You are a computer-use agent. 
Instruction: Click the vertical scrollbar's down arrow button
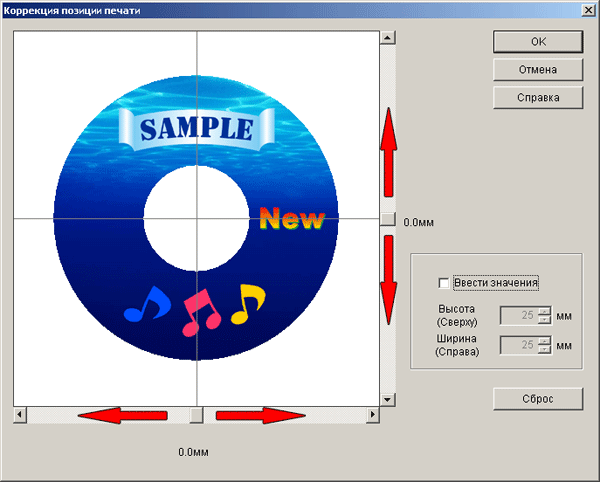388,400
